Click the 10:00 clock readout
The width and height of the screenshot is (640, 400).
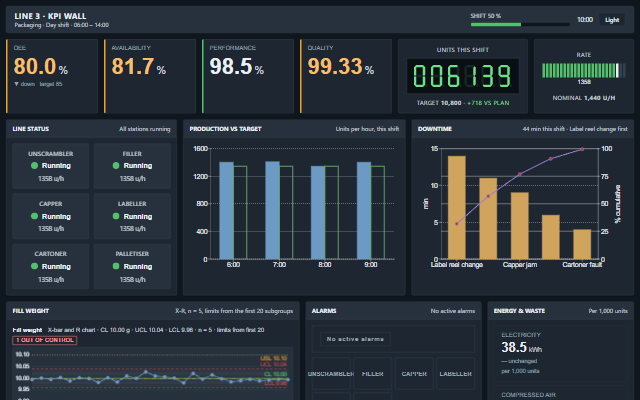(x=584, y=20)
